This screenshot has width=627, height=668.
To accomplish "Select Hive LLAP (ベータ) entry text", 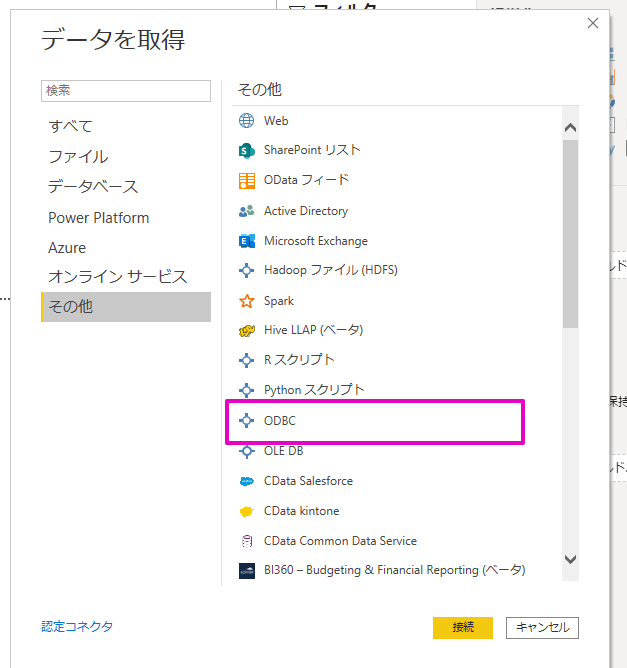I will (x=314, y=330).
